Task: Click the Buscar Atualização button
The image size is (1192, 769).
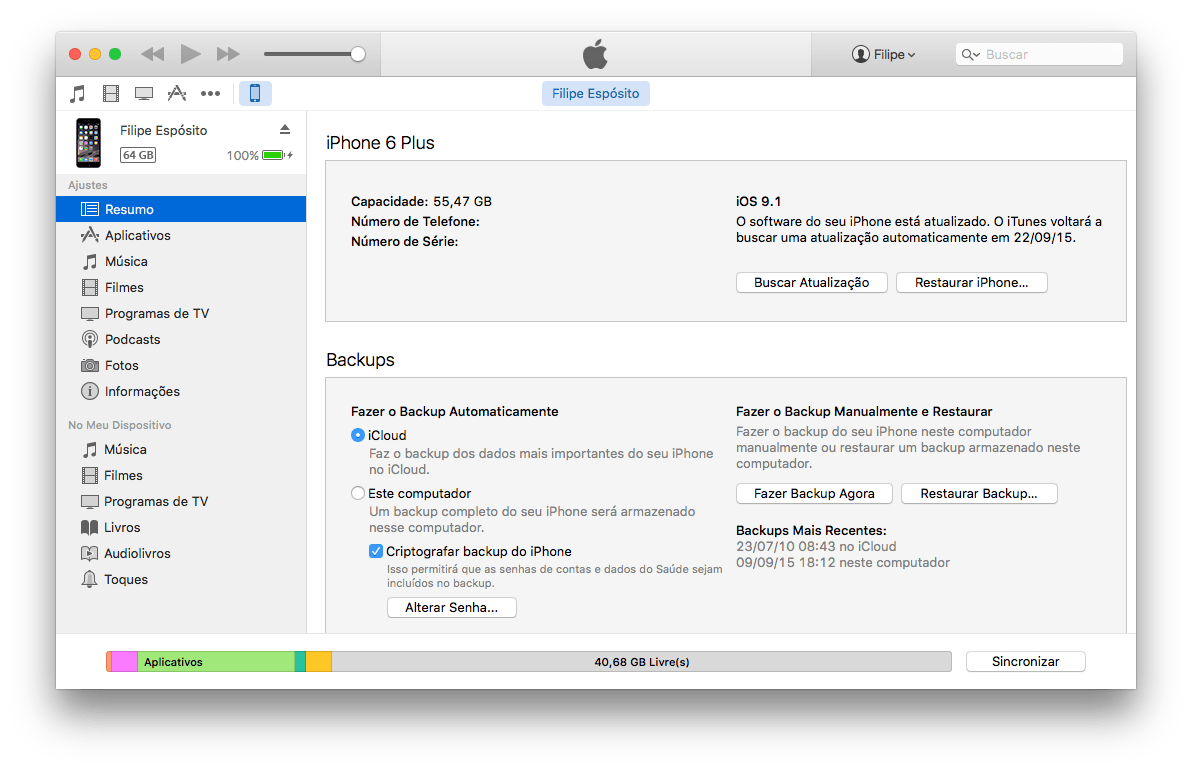Action: [811, 282]
